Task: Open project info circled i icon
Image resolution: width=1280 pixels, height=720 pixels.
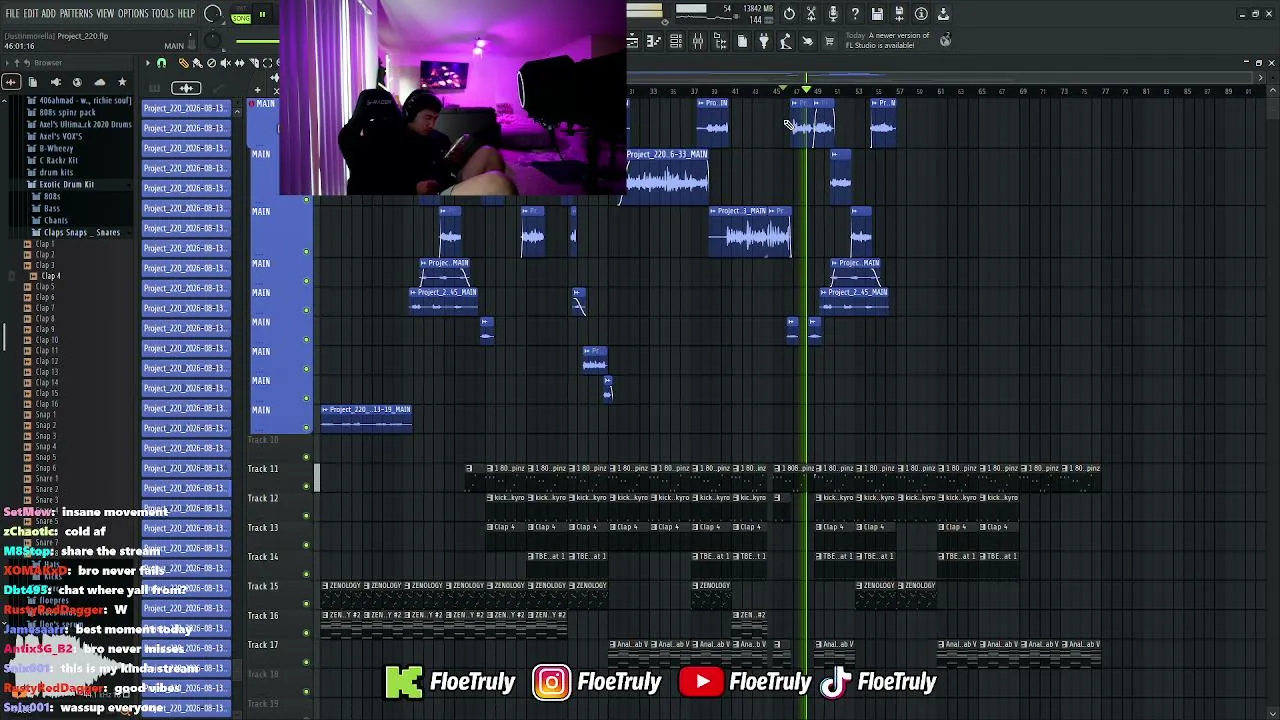Action: pos(921,14)
